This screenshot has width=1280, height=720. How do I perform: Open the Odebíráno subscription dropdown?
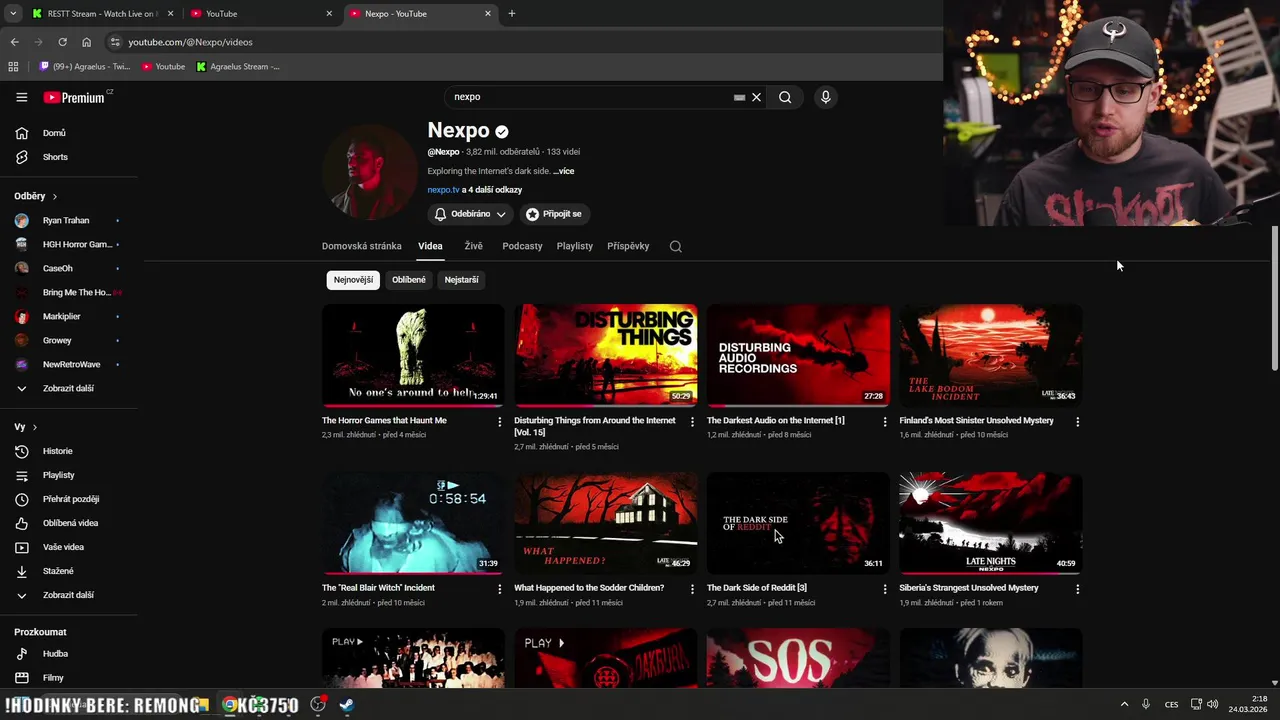470,214
